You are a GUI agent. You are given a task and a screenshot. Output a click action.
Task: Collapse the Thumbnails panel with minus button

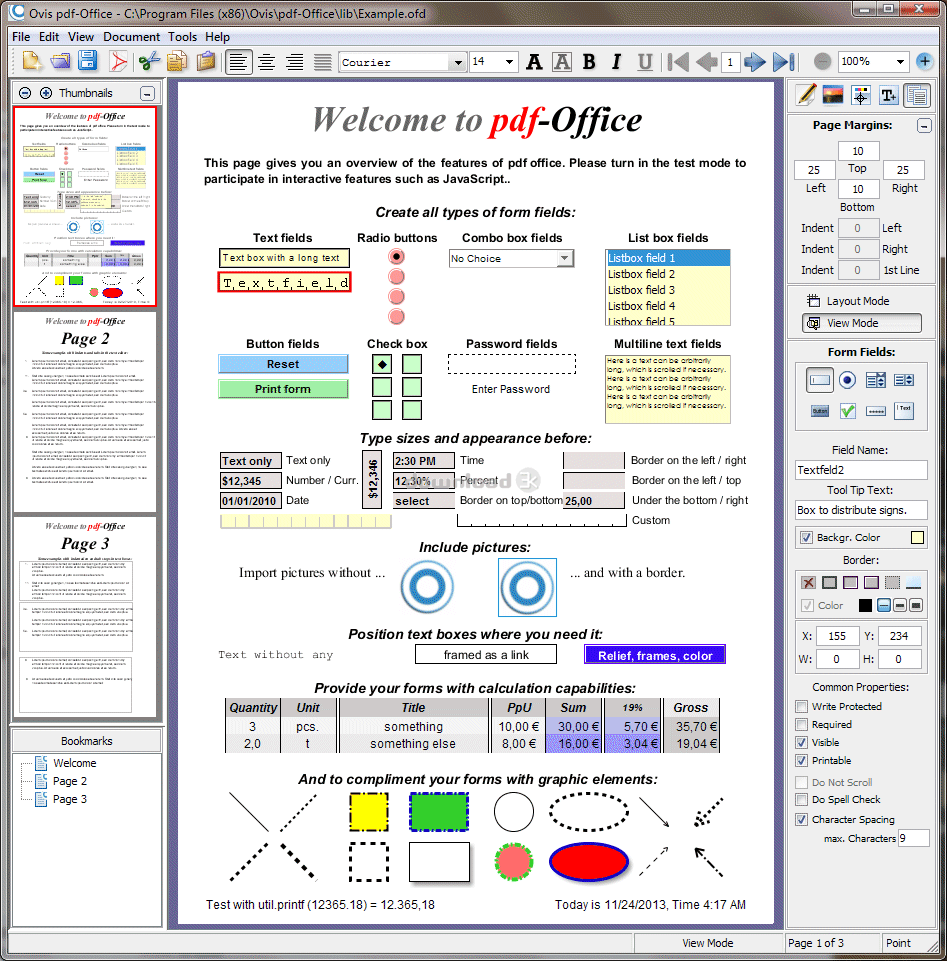[147, 93]
